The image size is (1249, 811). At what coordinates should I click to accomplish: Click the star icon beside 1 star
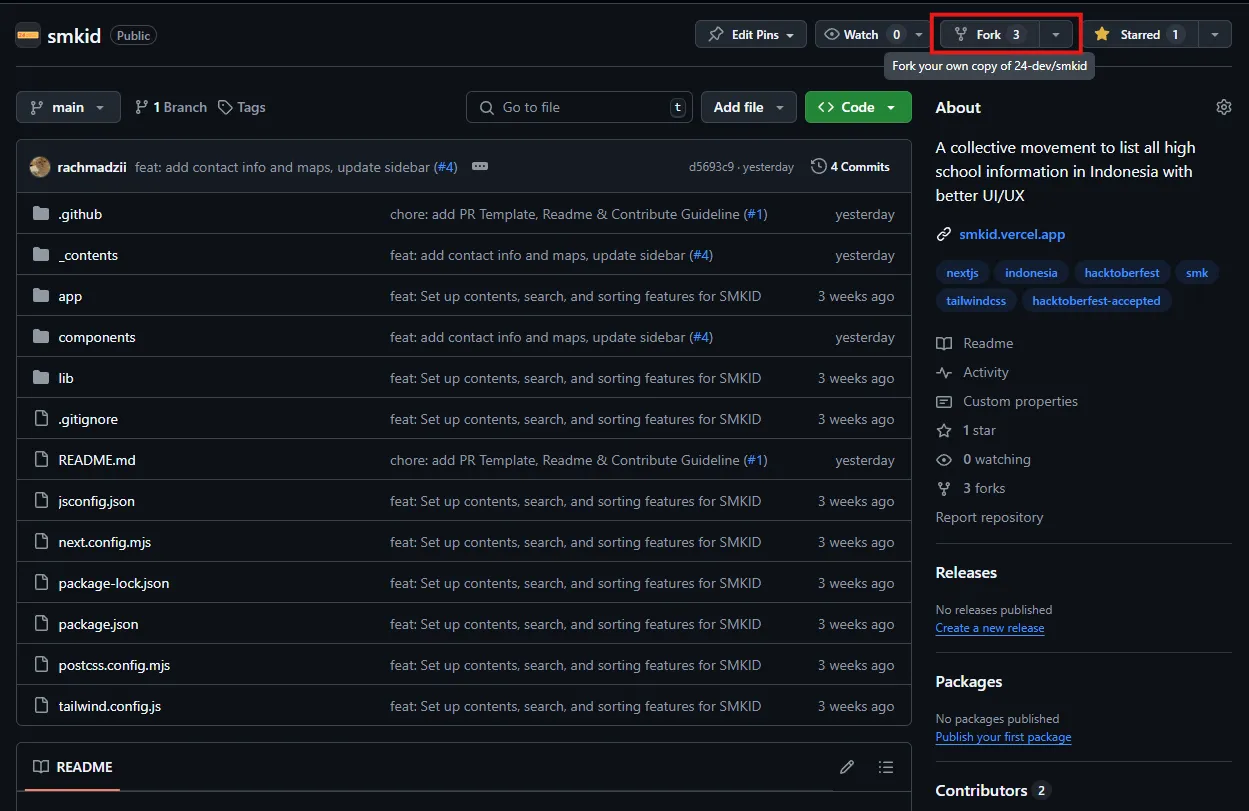click(x=944, y=430)
